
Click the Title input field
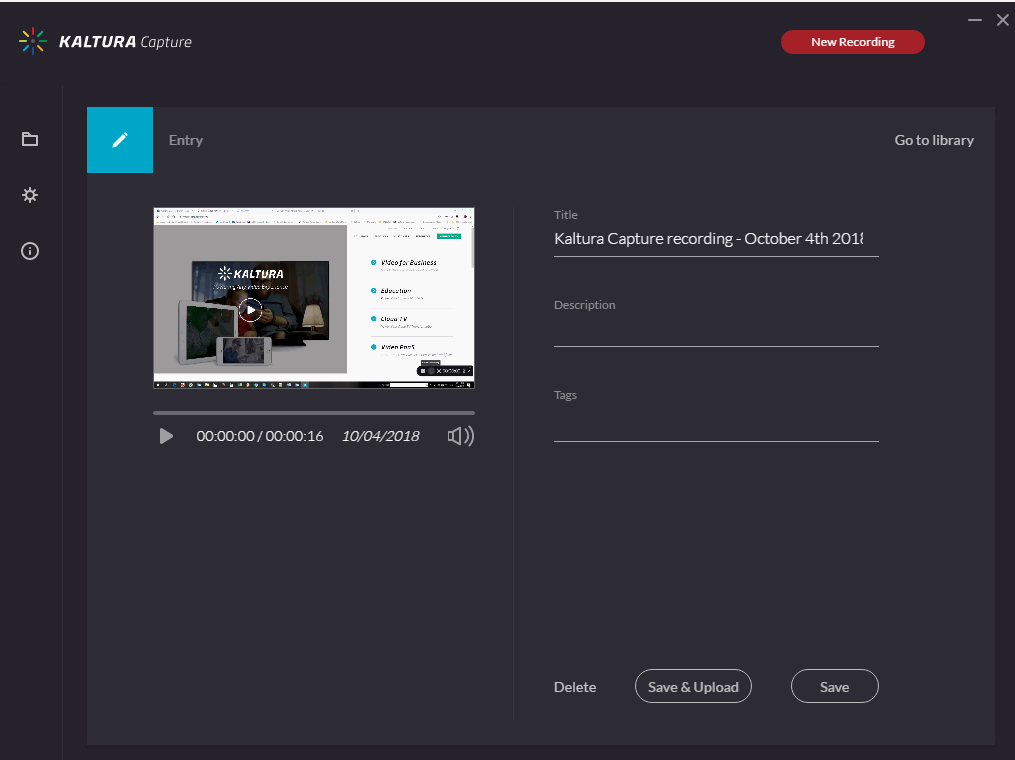(x=716, y=239)
